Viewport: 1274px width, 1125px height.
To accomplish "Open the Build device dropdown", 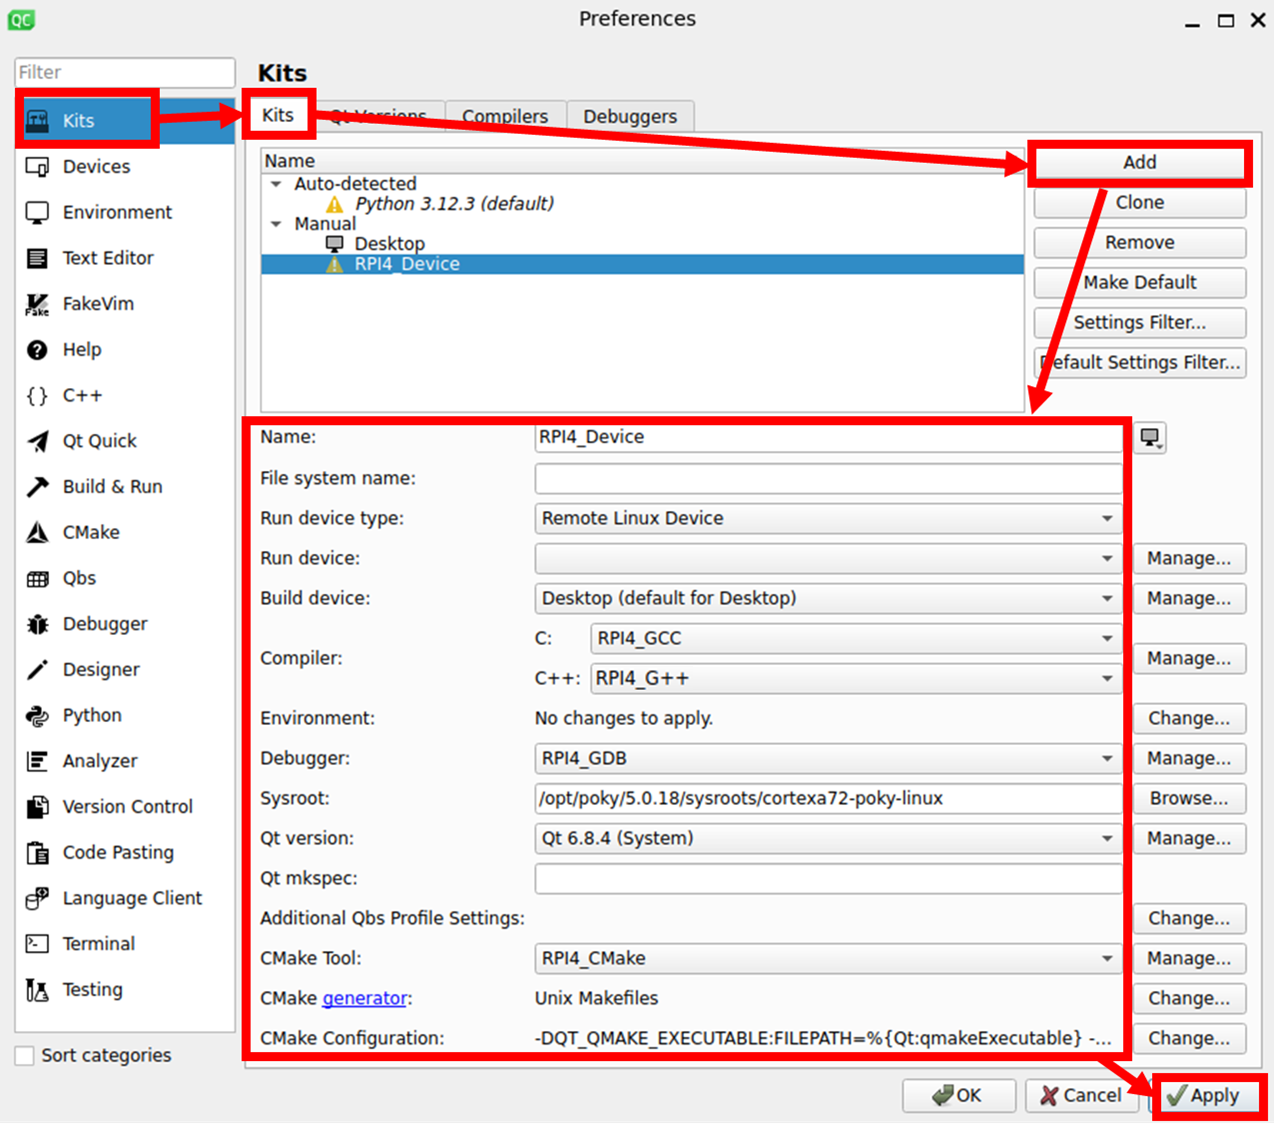I will tap(828, 598).
